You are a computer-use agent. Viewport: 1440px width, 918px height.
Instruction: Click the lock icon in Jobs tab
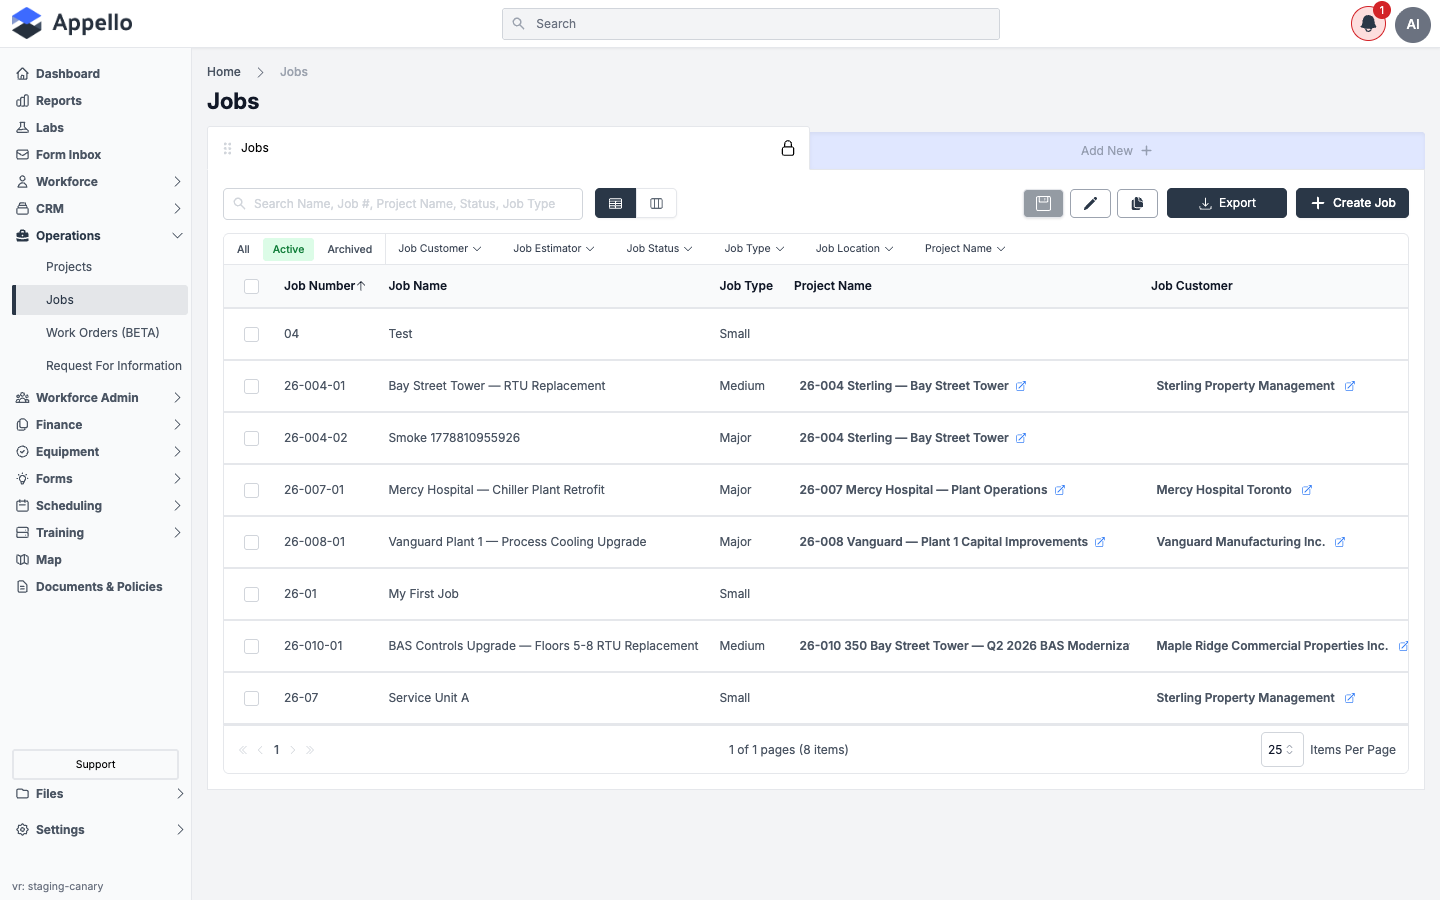click(x=788, y=148)
